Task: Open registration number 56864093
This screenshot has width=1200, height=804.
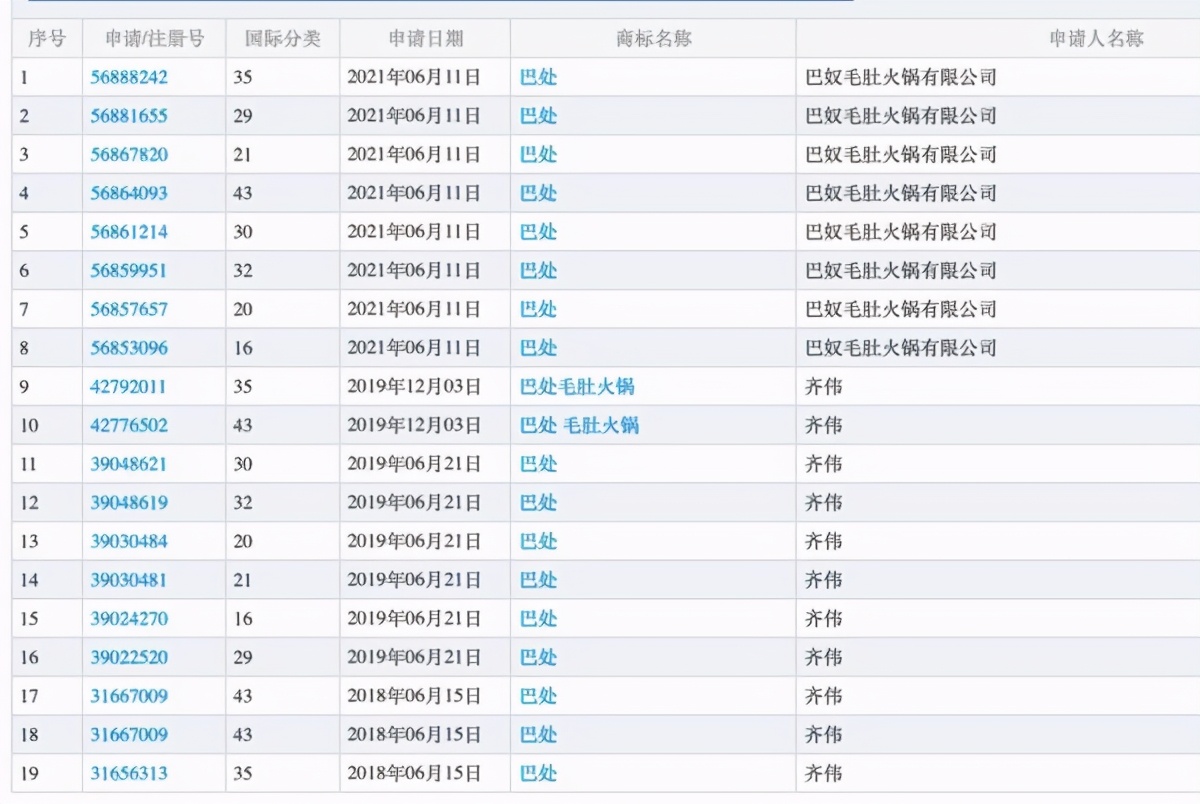Action: [129, 193]
